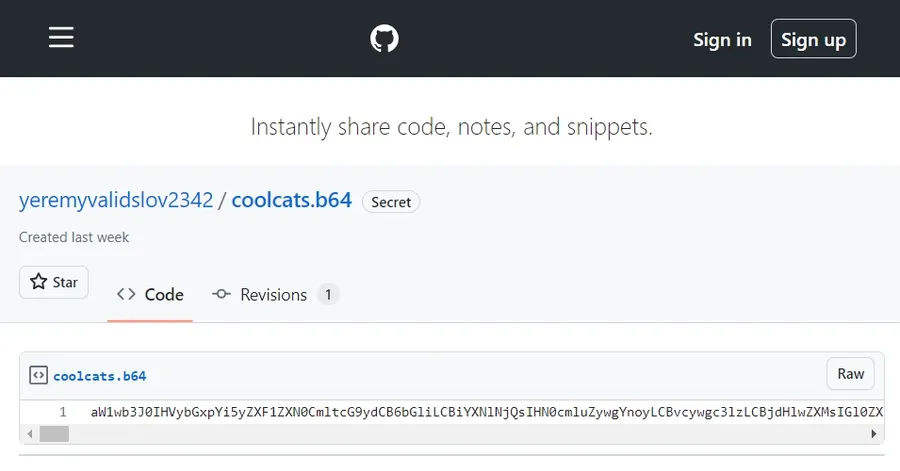Open the coolcats.b64 gist title link
900x471 pixels.
coord(292,200)
